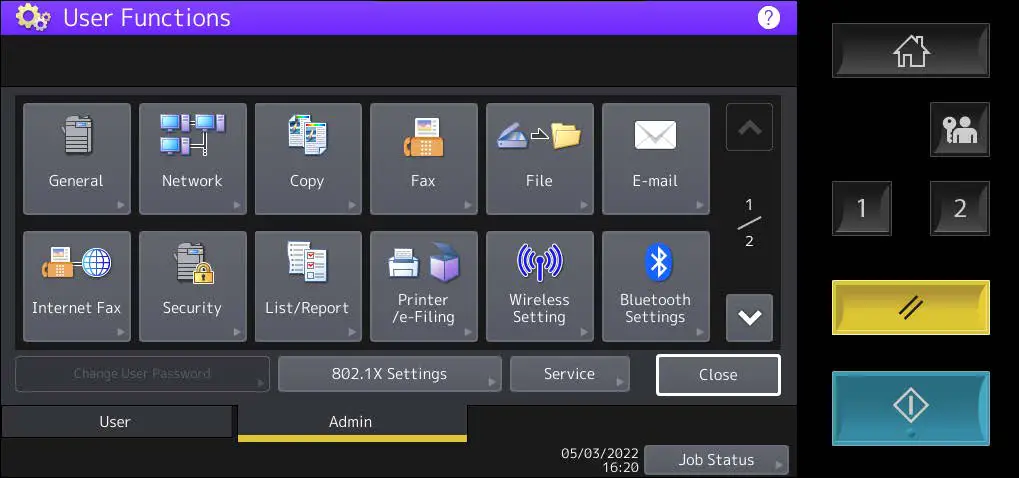Screen dimensions: 1019x478
Task: Tap programmable button 1
Action: click(862, 208)
